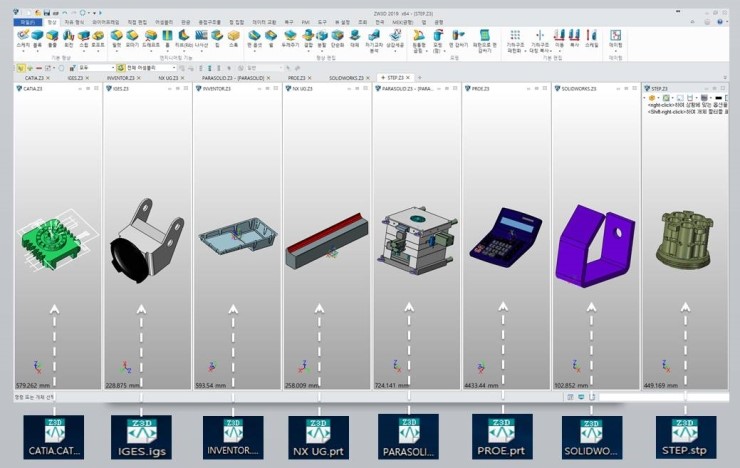
Task: Select the Chamfer (모따기) tool
Action: coord(132,39)
